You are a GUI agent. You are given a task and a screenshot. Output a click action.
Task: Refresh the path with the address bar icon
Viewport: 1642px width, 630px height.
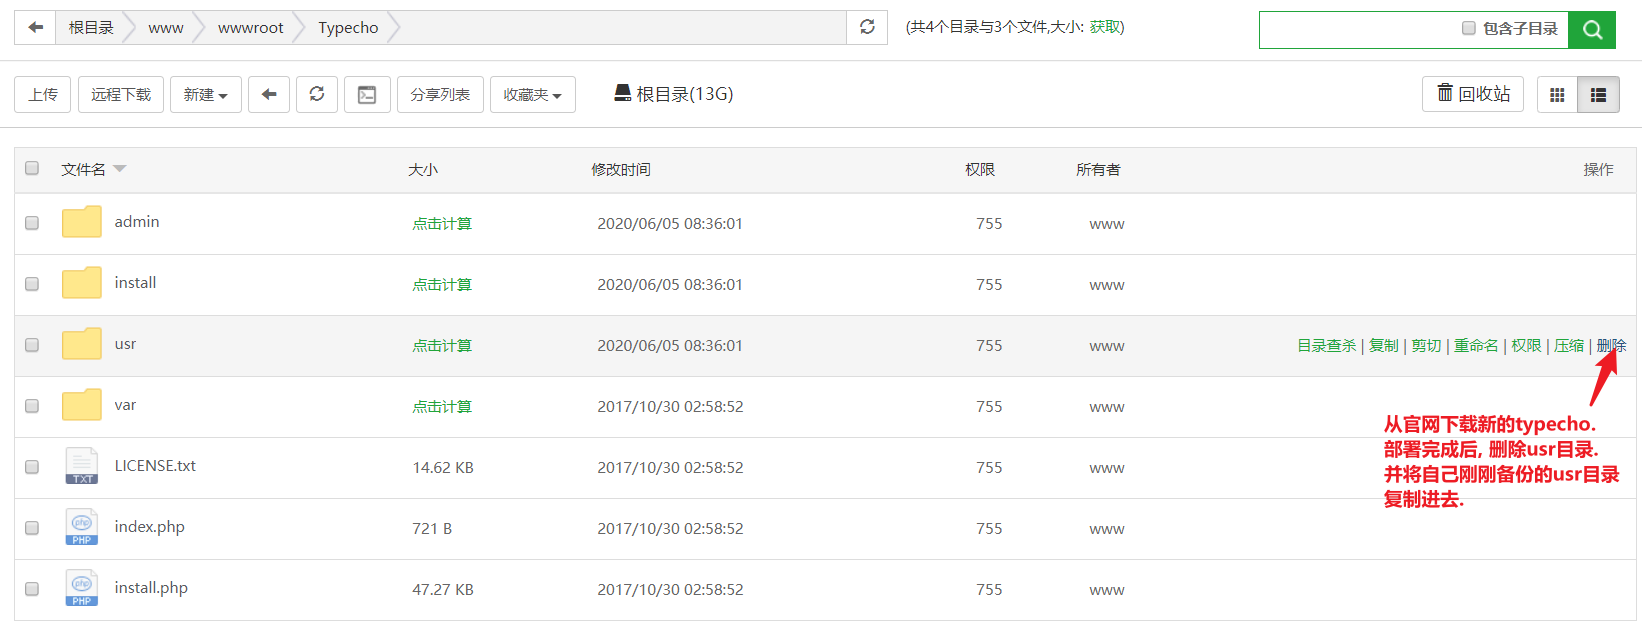pyautogui.click(x=867, y=27)
